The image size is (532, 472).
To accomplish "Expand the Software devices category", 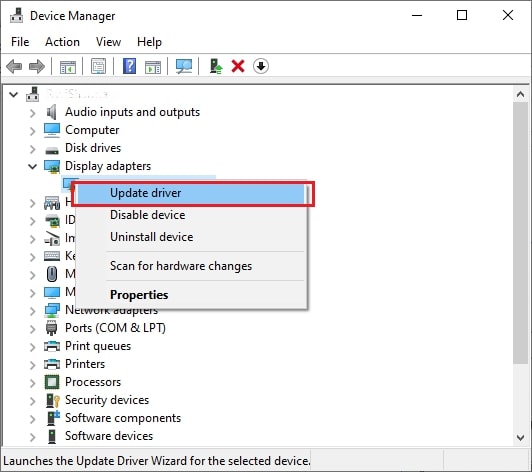I will click(32, 437).
